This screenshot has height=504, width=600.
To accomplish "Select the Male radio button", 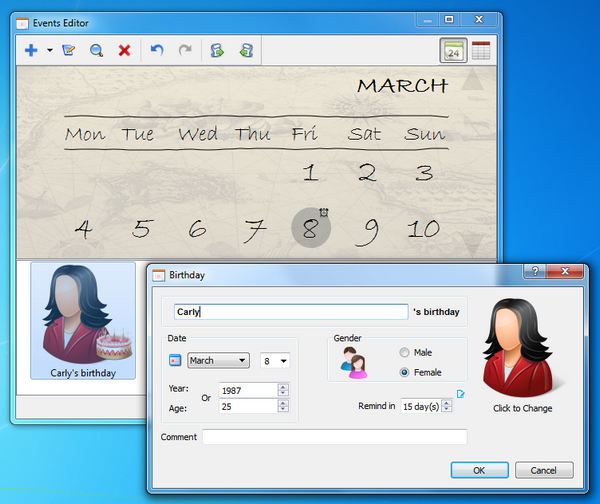I will (404, 352).
